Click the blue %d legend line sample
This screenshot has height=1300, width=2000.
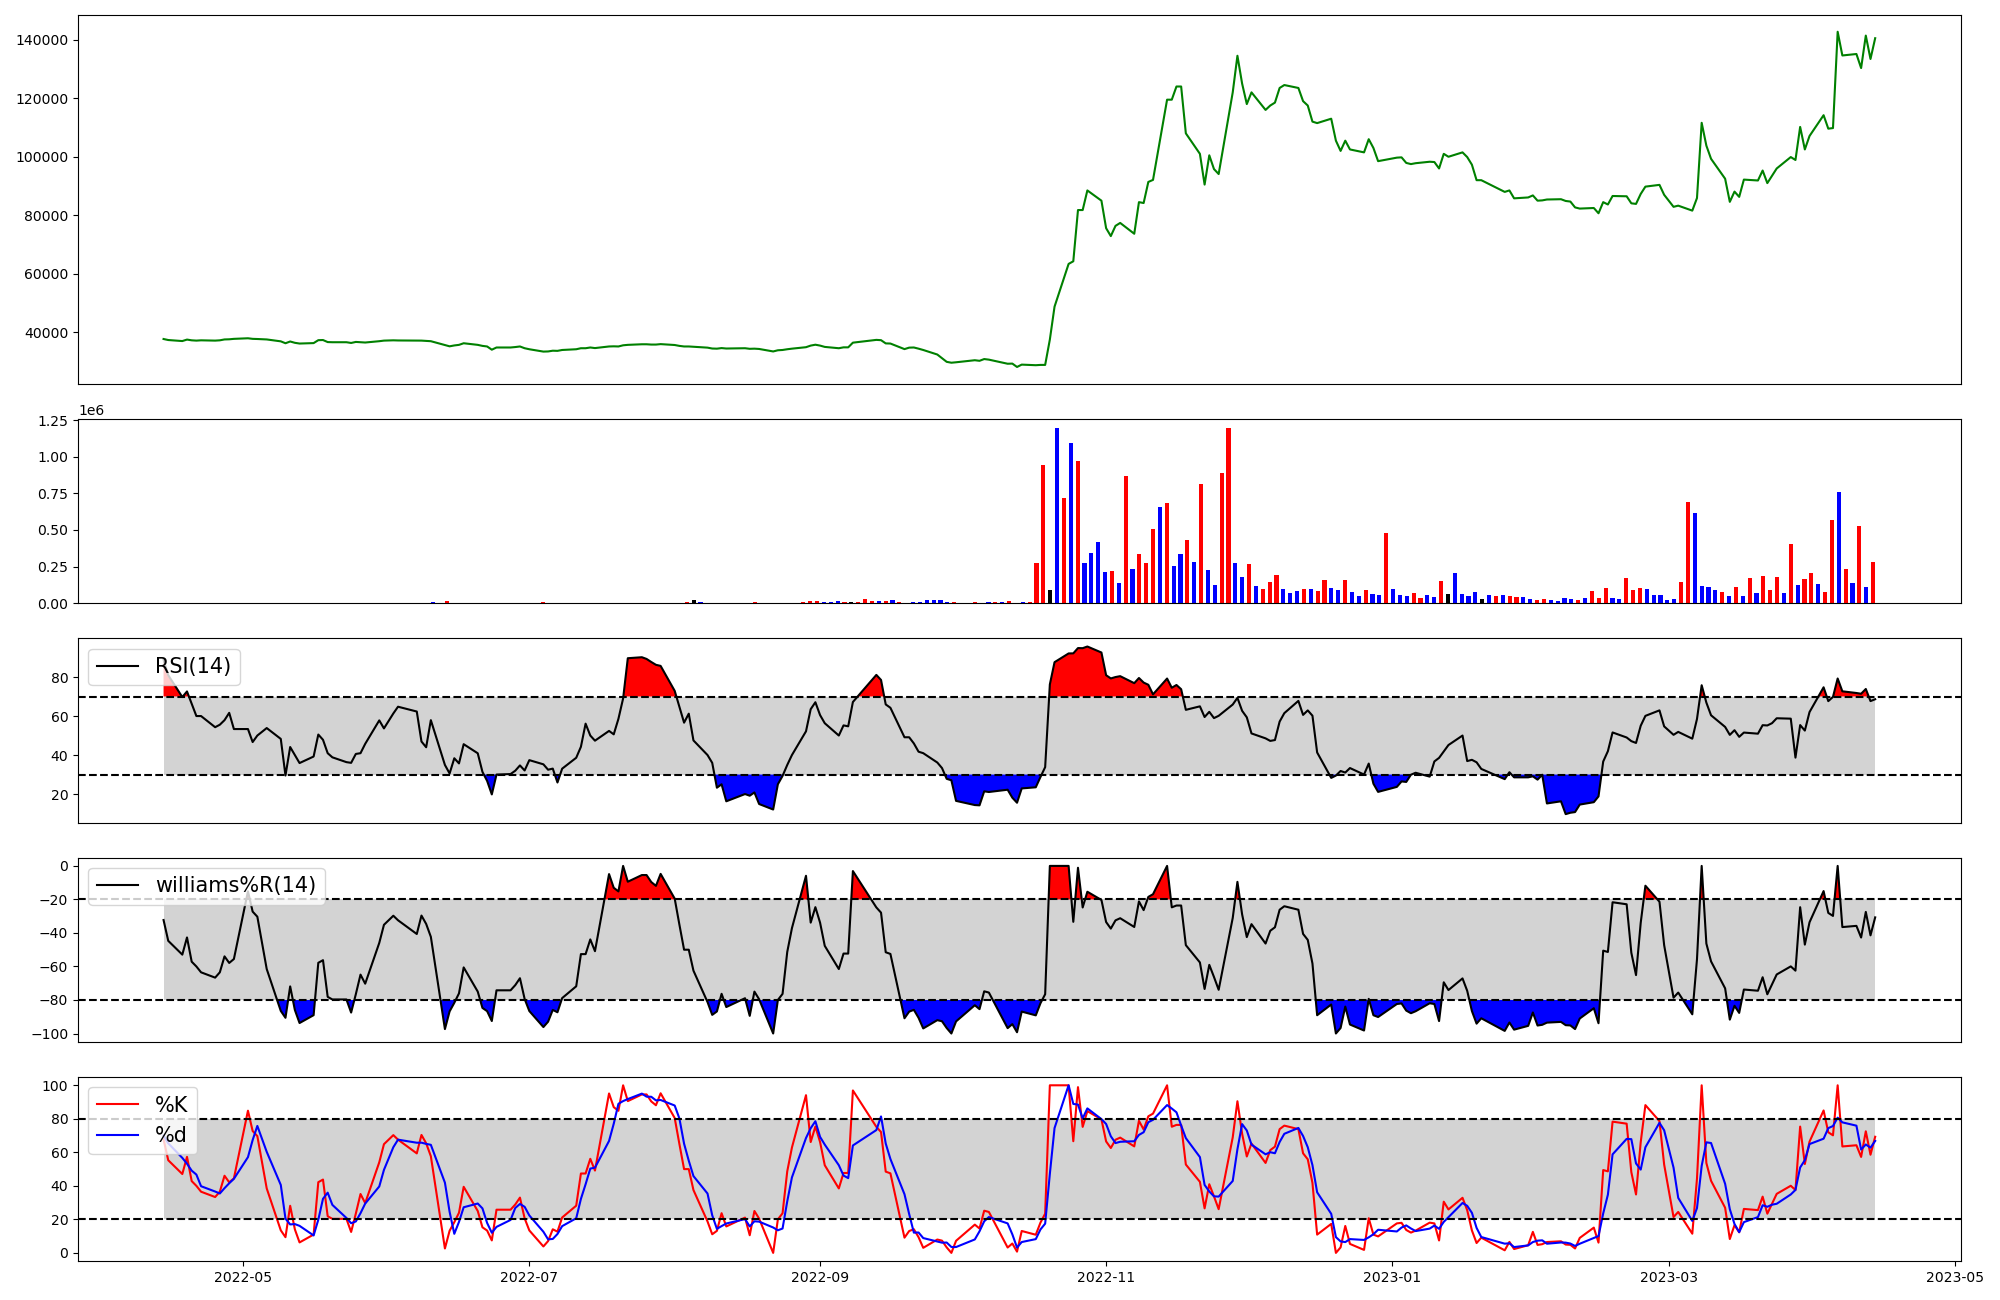click(116, 1135)
